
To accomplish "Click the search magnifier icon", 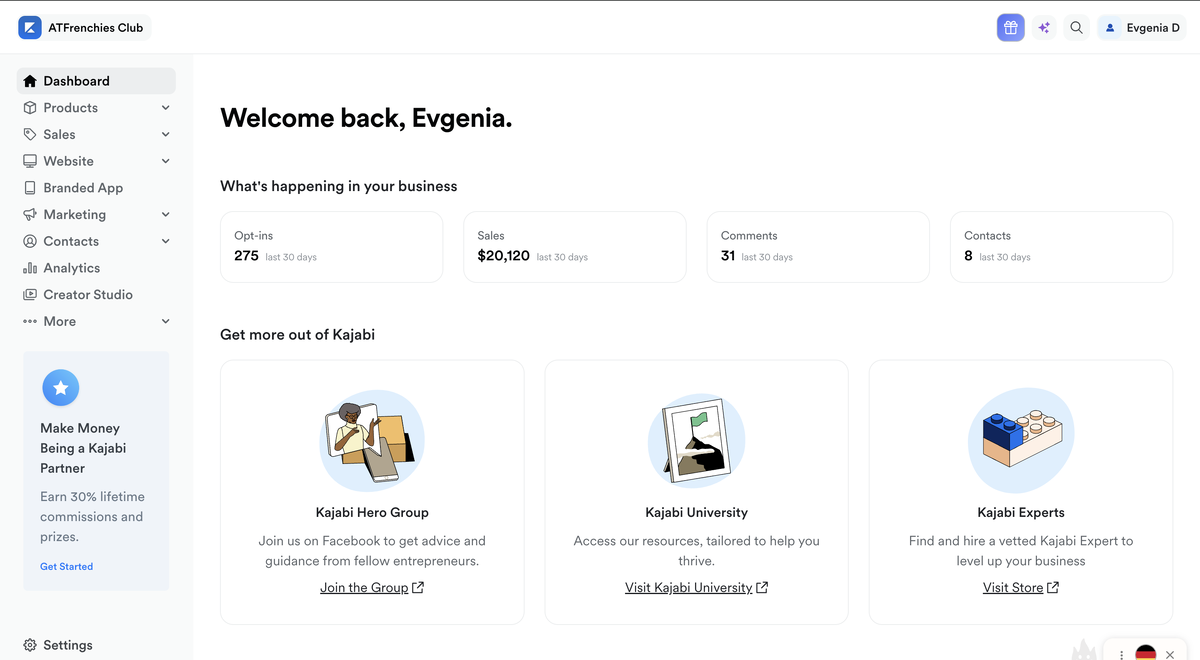I will [x=1076, y=28].
